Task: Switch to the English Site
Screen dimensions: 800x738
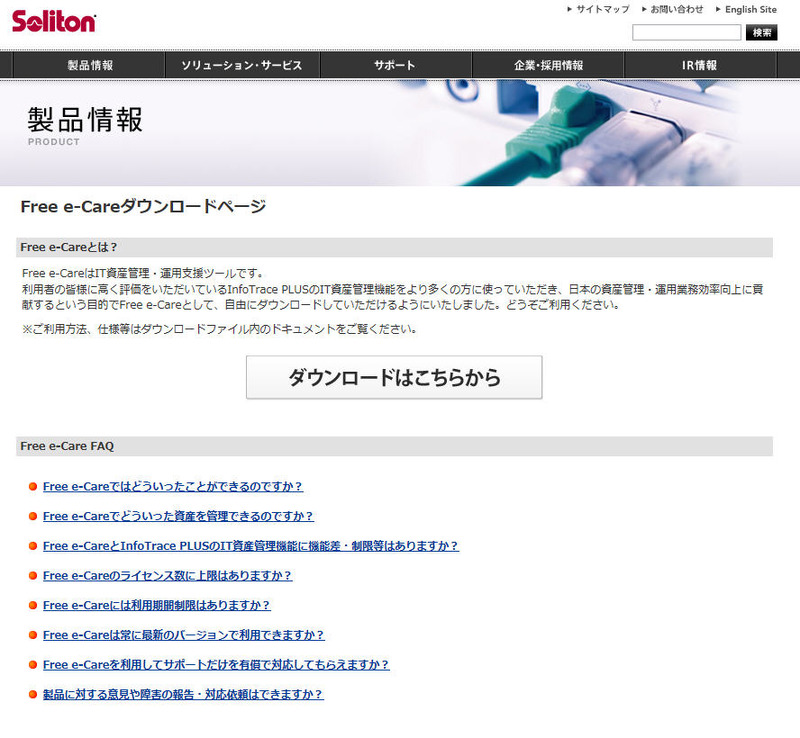Action: (750, 9)
